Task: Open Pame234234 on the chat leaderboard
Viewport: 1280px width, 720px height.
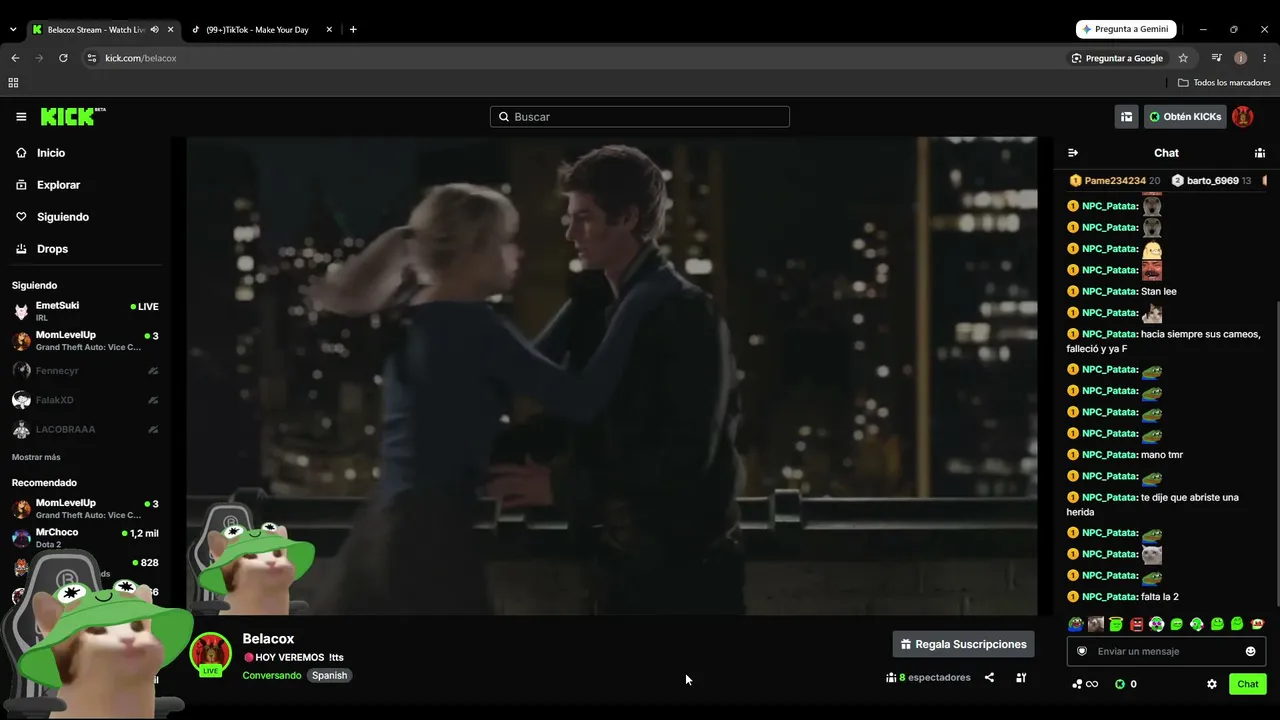Action: click(x=1115, y=181)
